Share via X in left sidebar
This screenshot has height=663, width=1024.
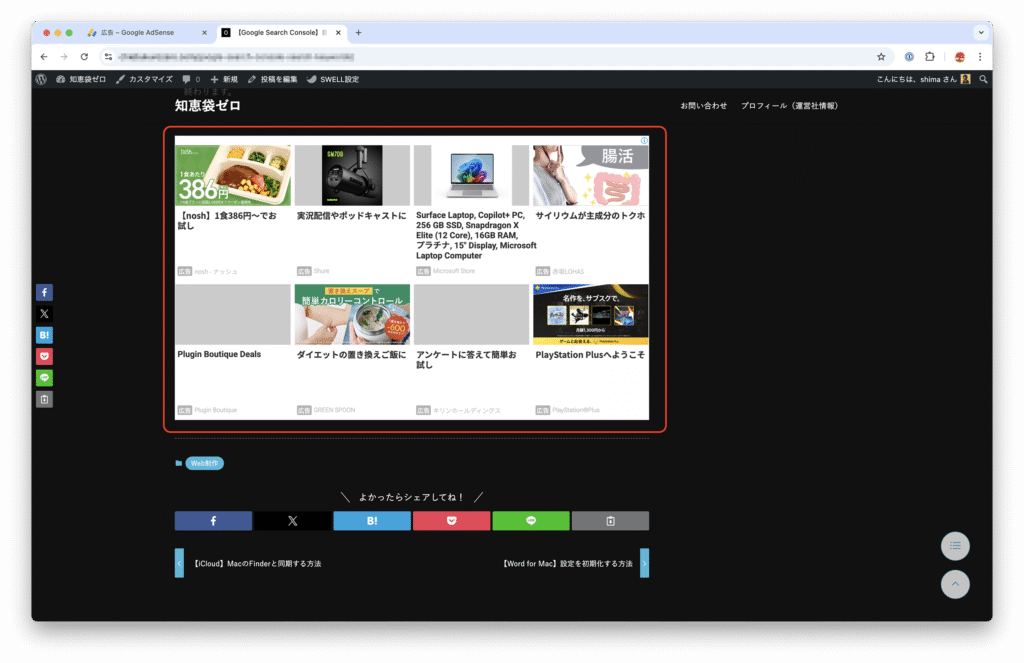[x=44, y=314]
